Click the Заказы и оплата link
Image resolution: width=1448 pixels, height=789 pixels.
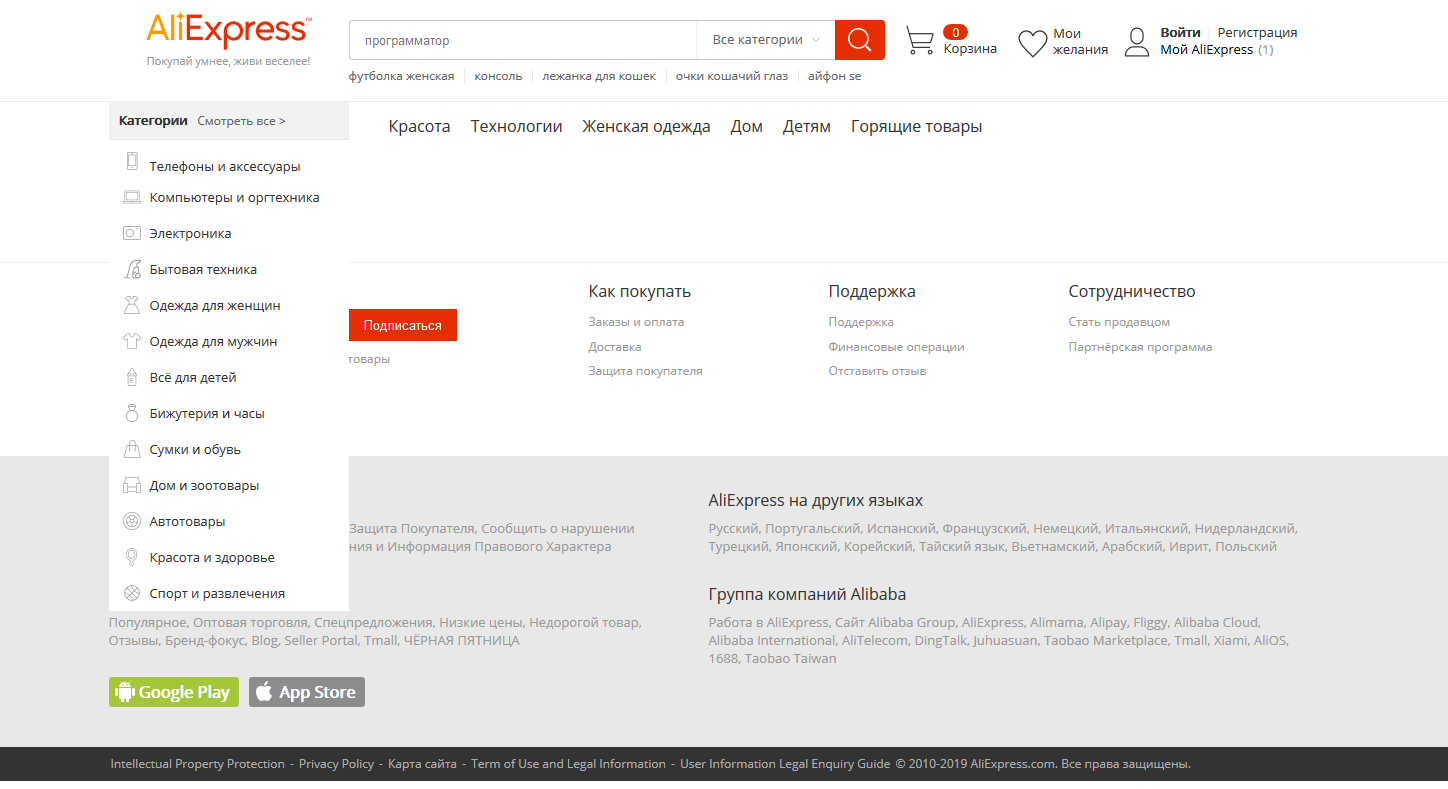coord(636,322)
